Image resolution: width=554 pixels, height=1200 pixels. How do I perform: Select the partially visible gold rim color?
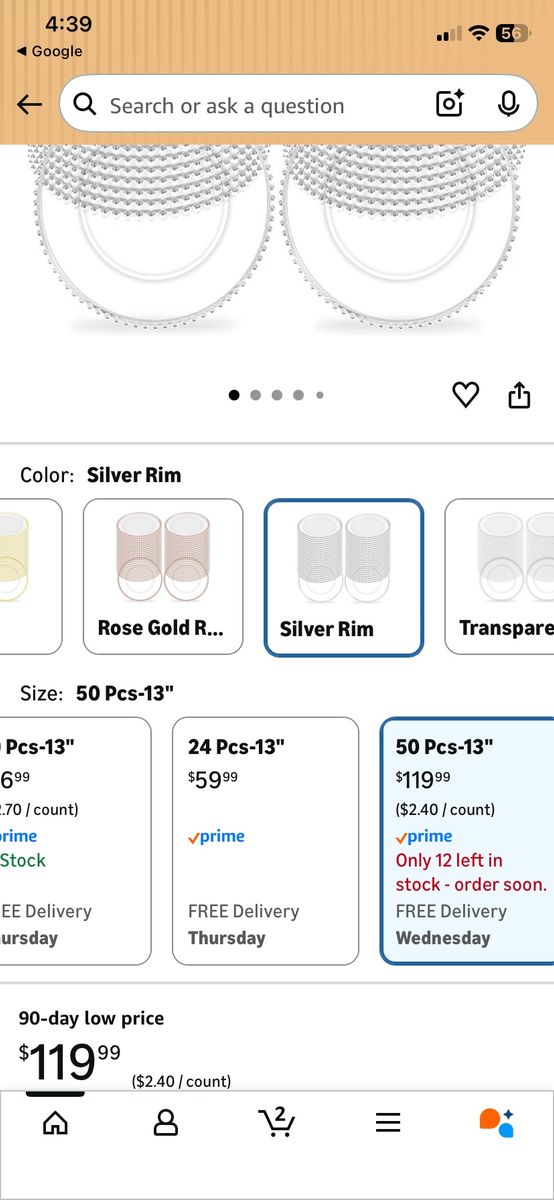pos(30,577)
